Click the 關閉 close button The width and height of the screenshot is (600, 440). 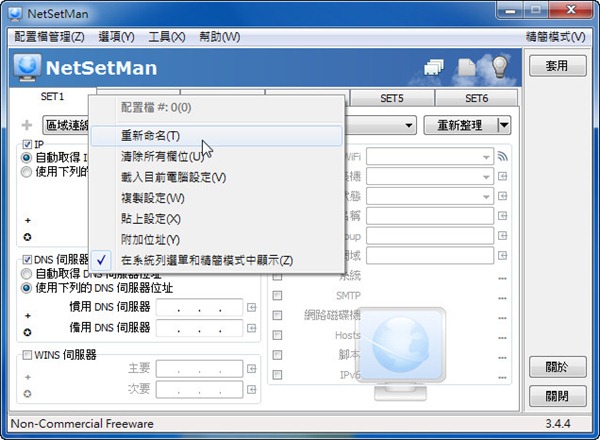pos(558,396)
